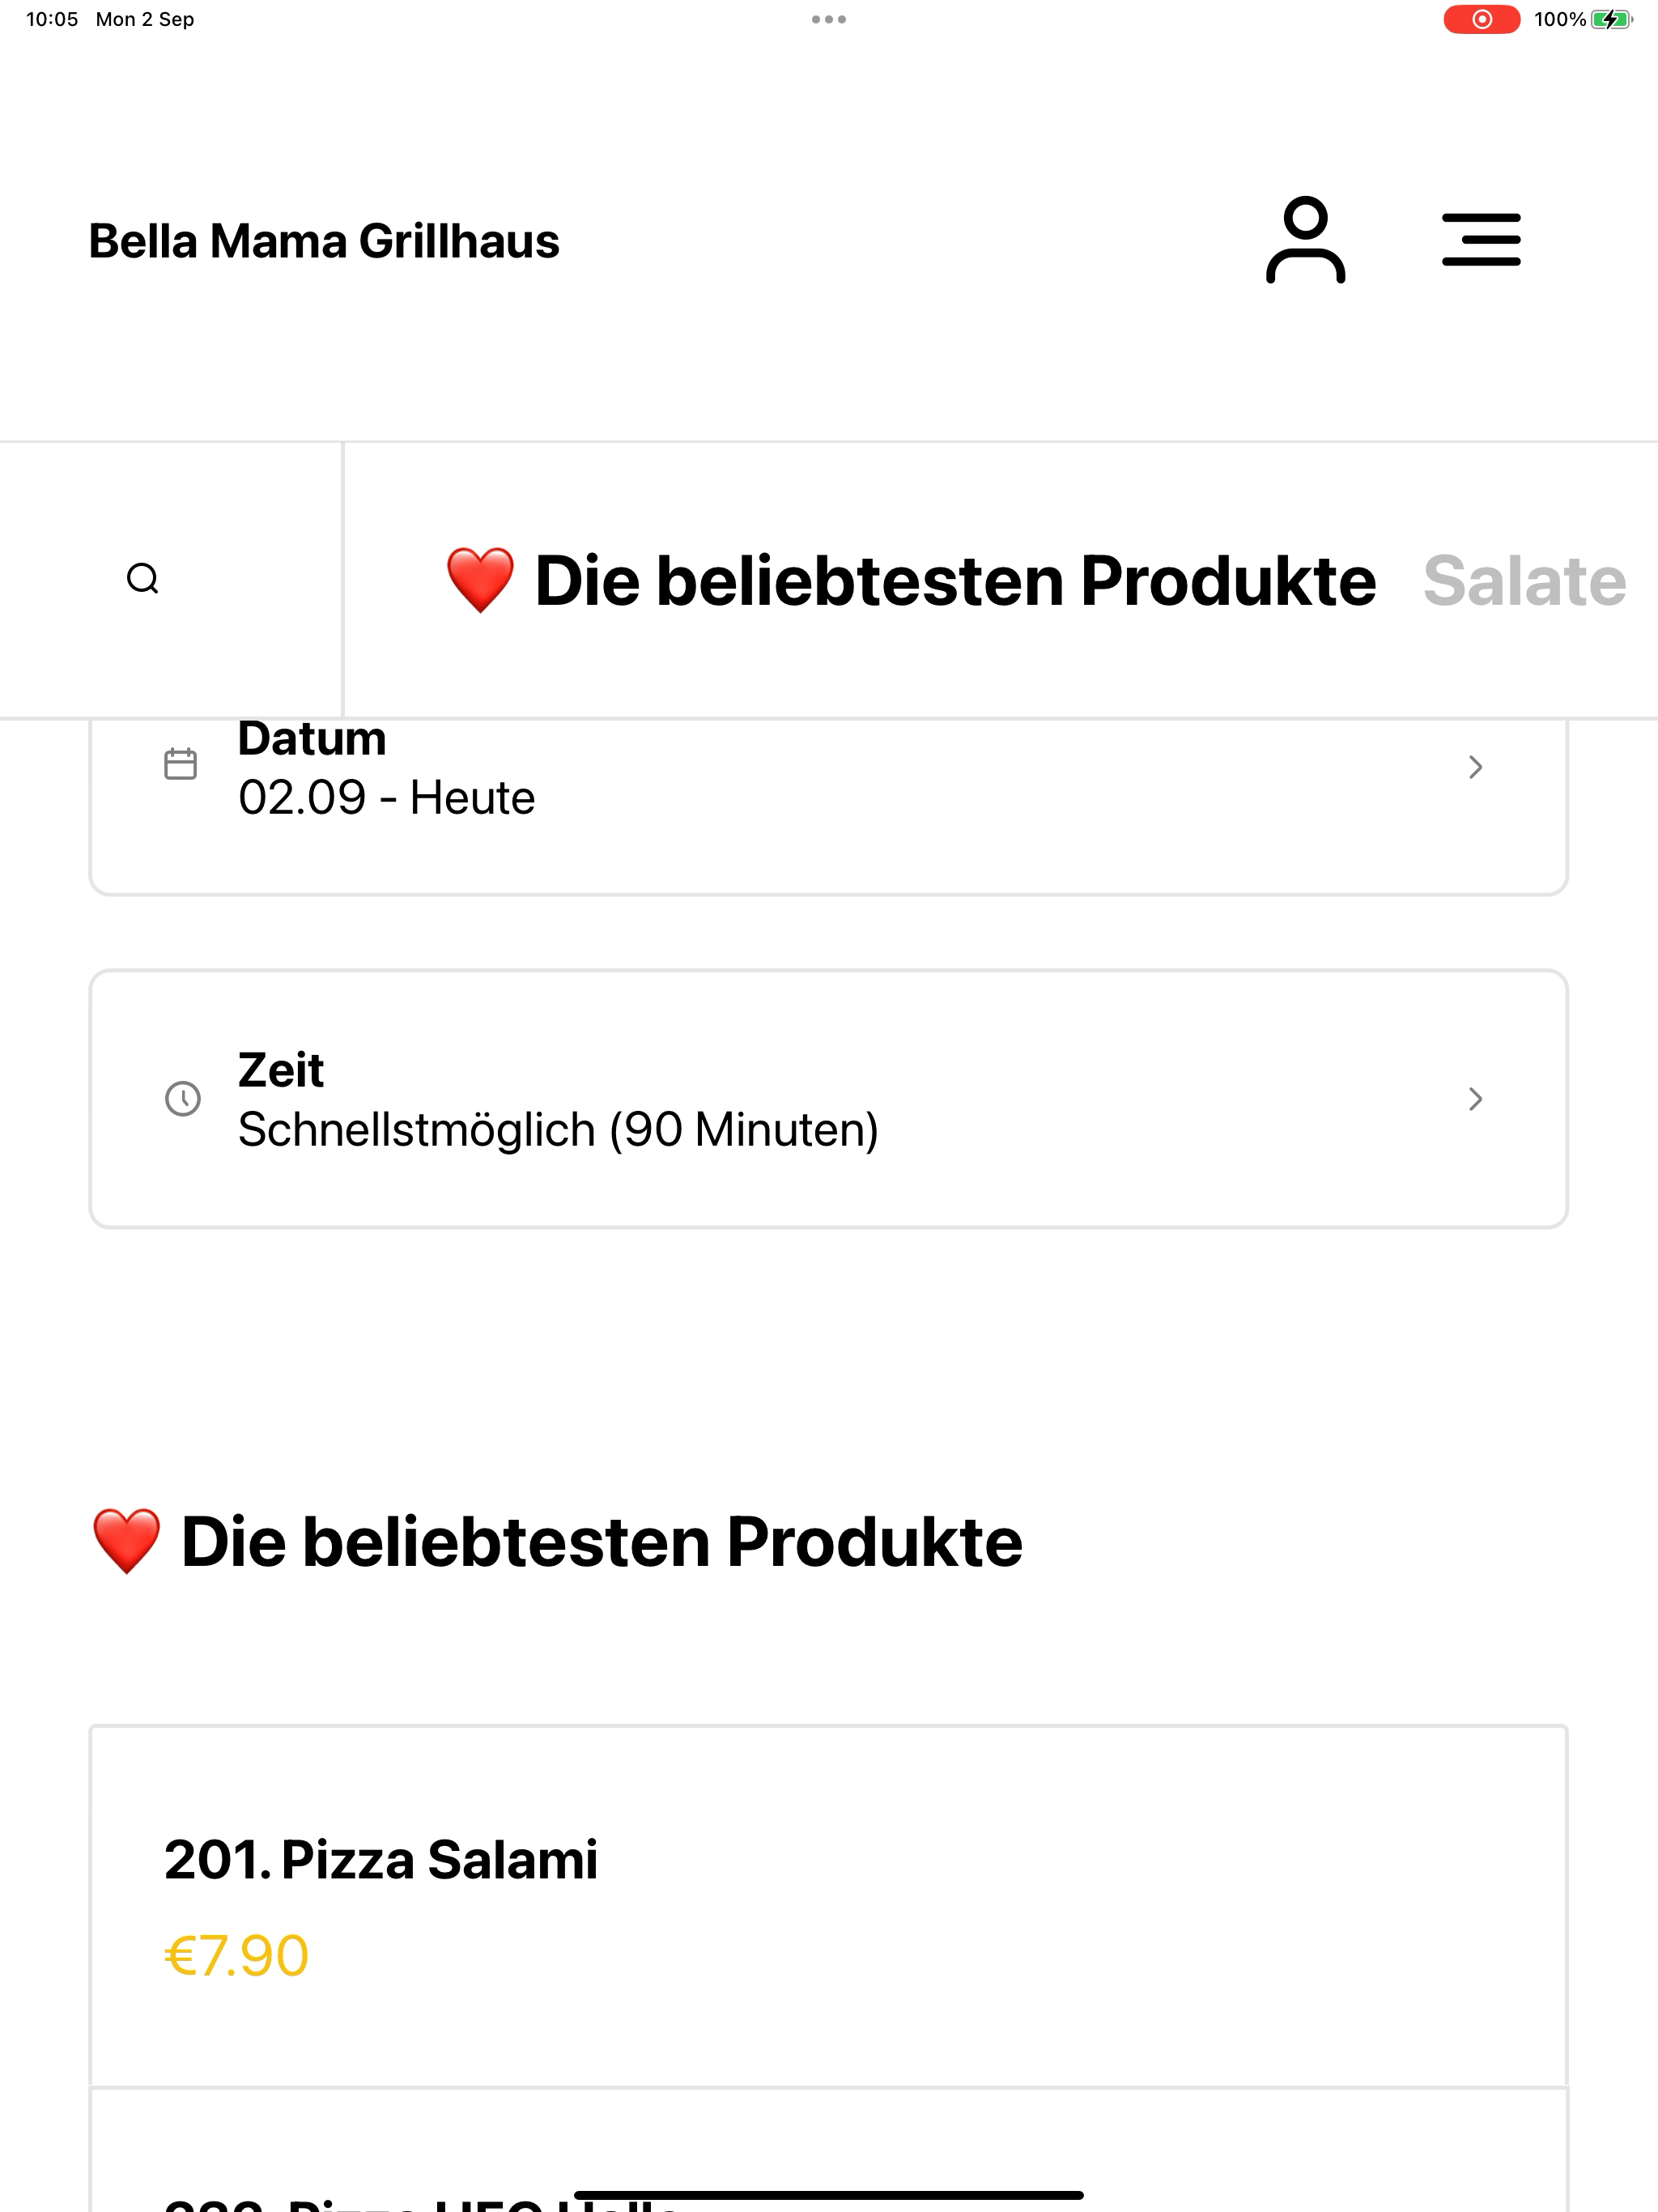Tap the heart next to section heading
Viewport: 1658px width, 2212px height.
click(x=126, y=1541)
